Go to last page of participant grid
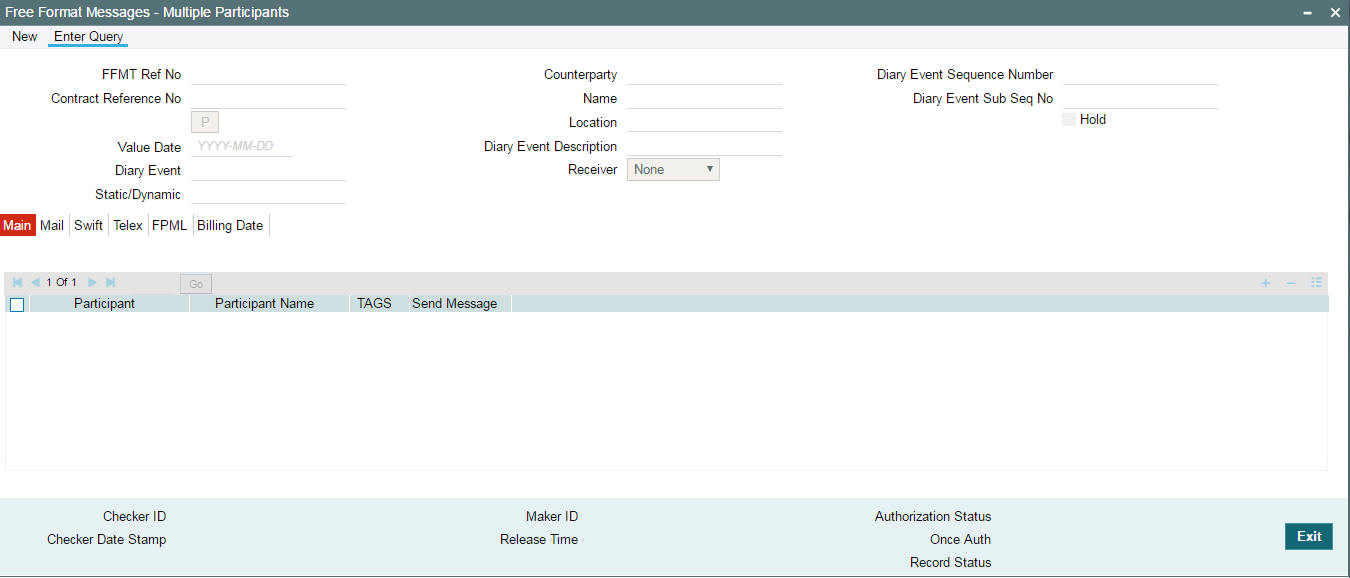This screenshot has width=1350, height=578. [x=110, y=283]
